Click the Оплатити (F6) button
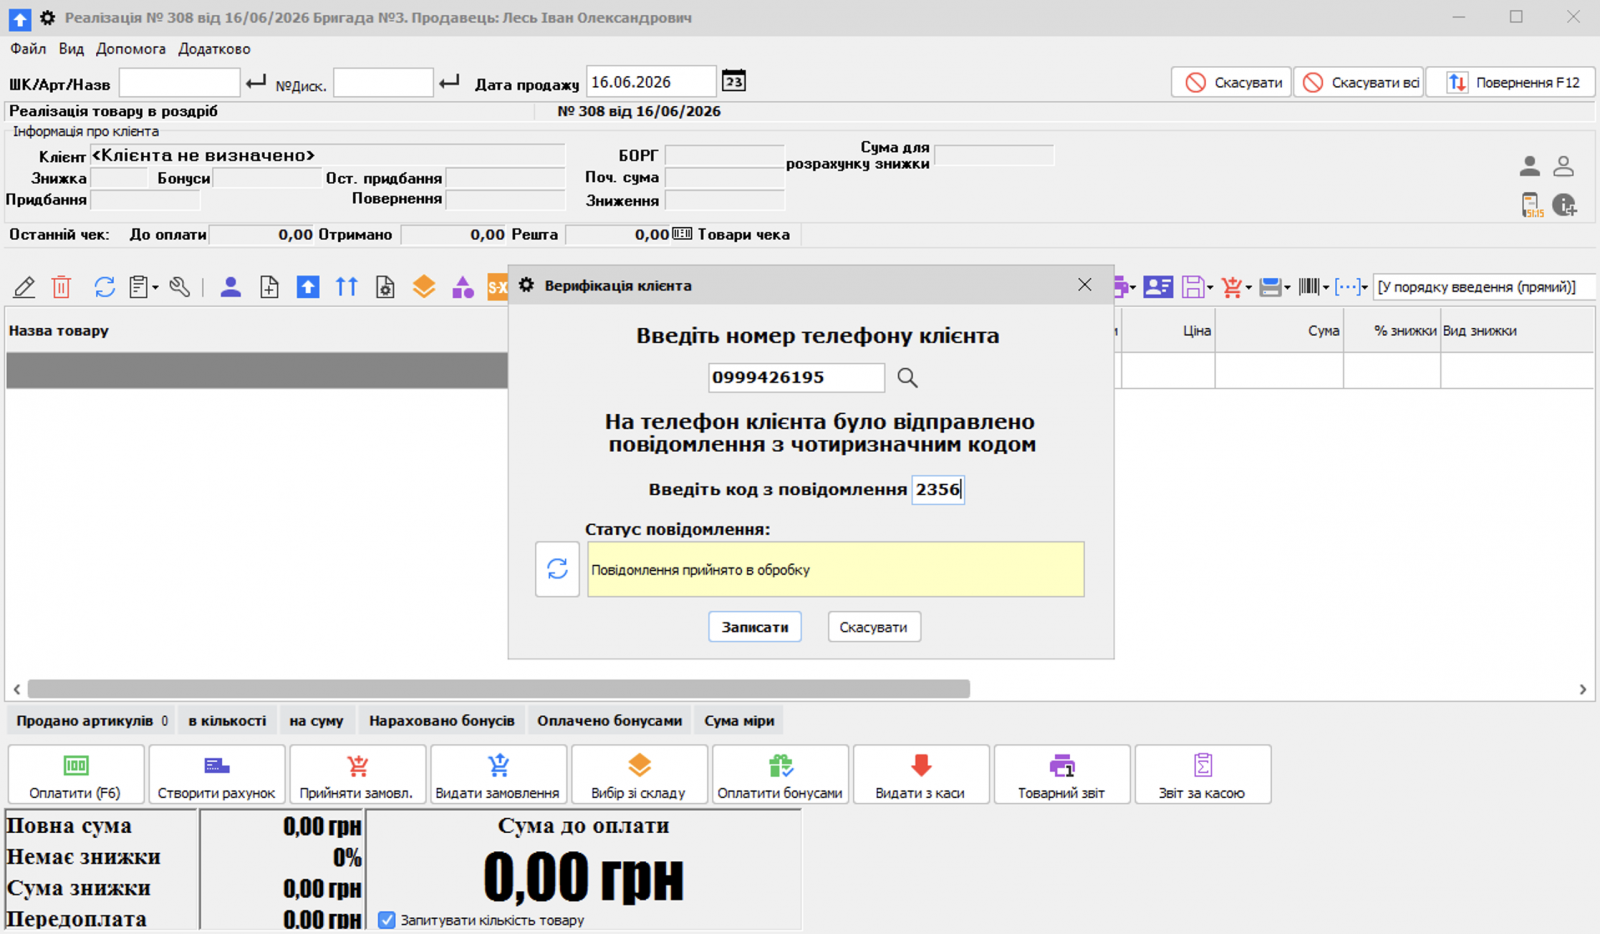This screenshot has height=934, width=1600. [x=76, y=774]
